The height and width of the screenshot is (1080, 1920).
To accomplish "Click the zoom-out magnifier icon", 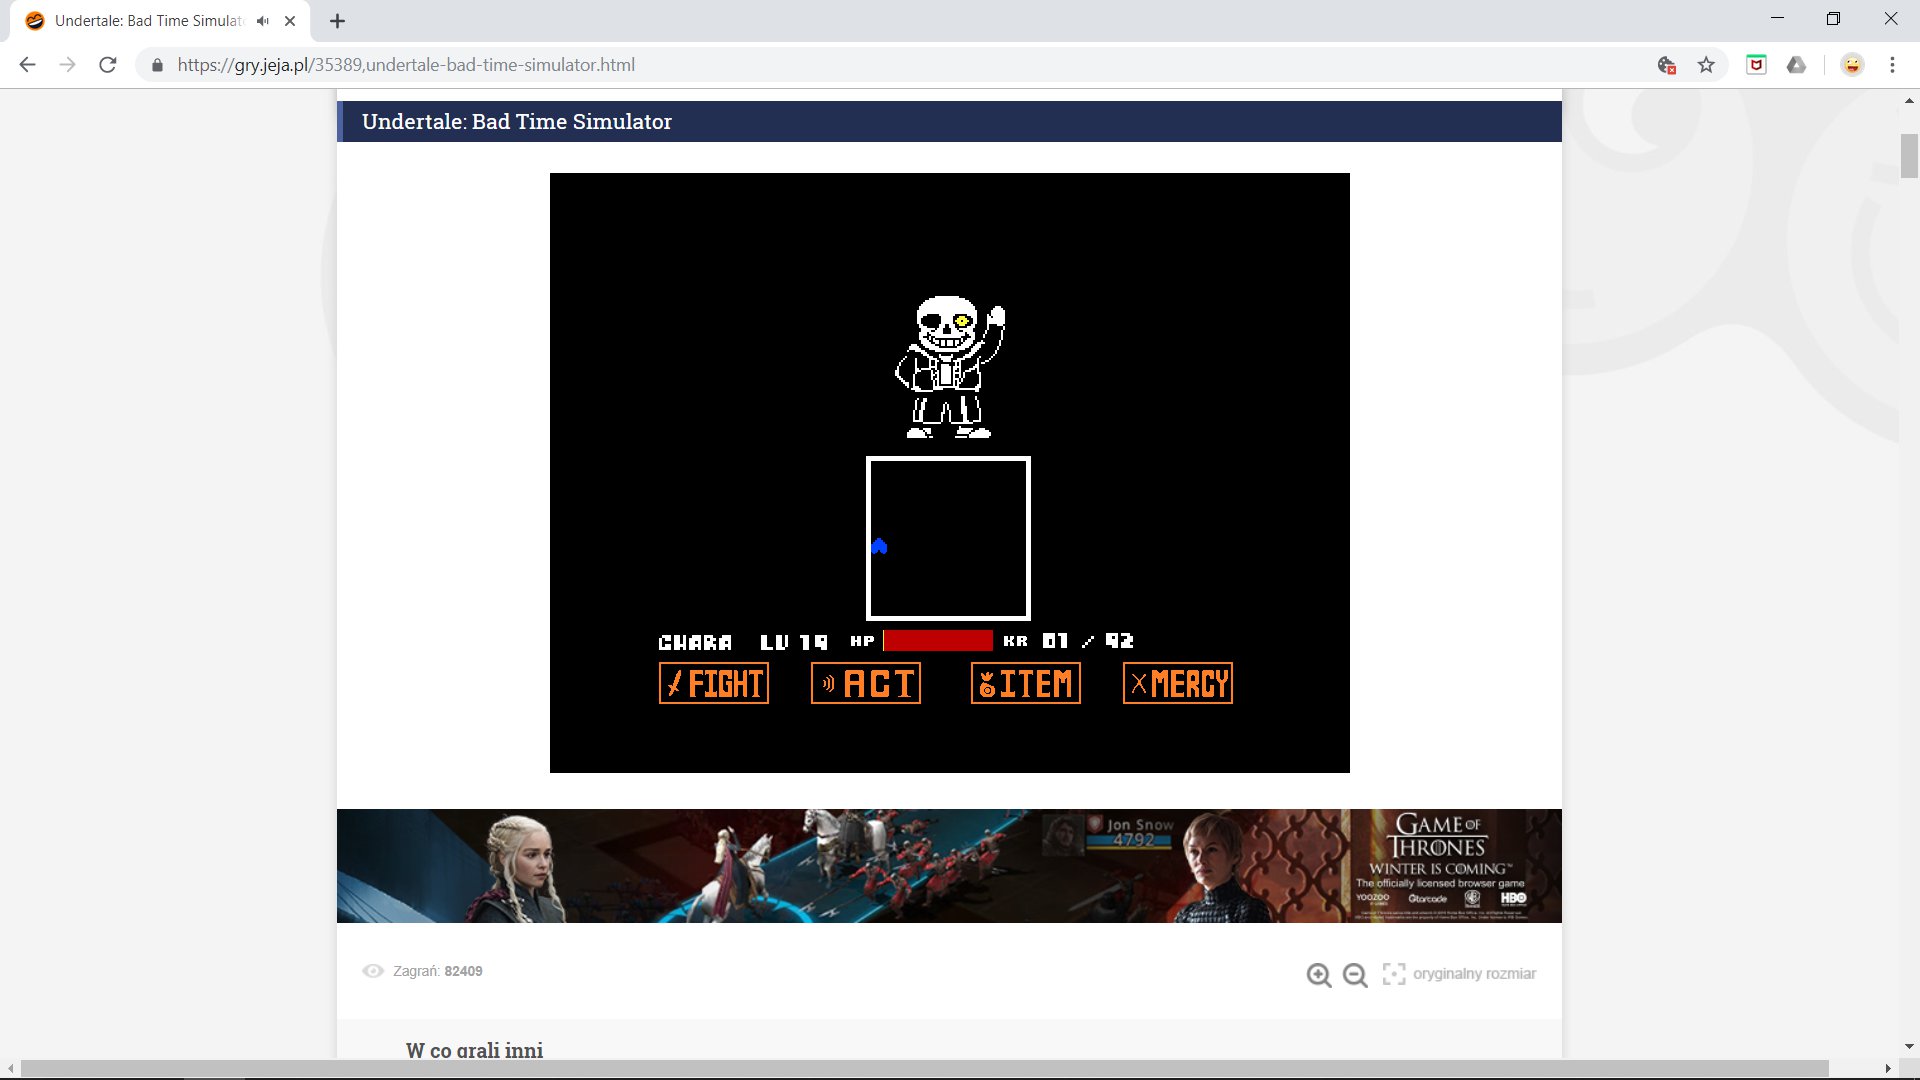I will 1354,974.
